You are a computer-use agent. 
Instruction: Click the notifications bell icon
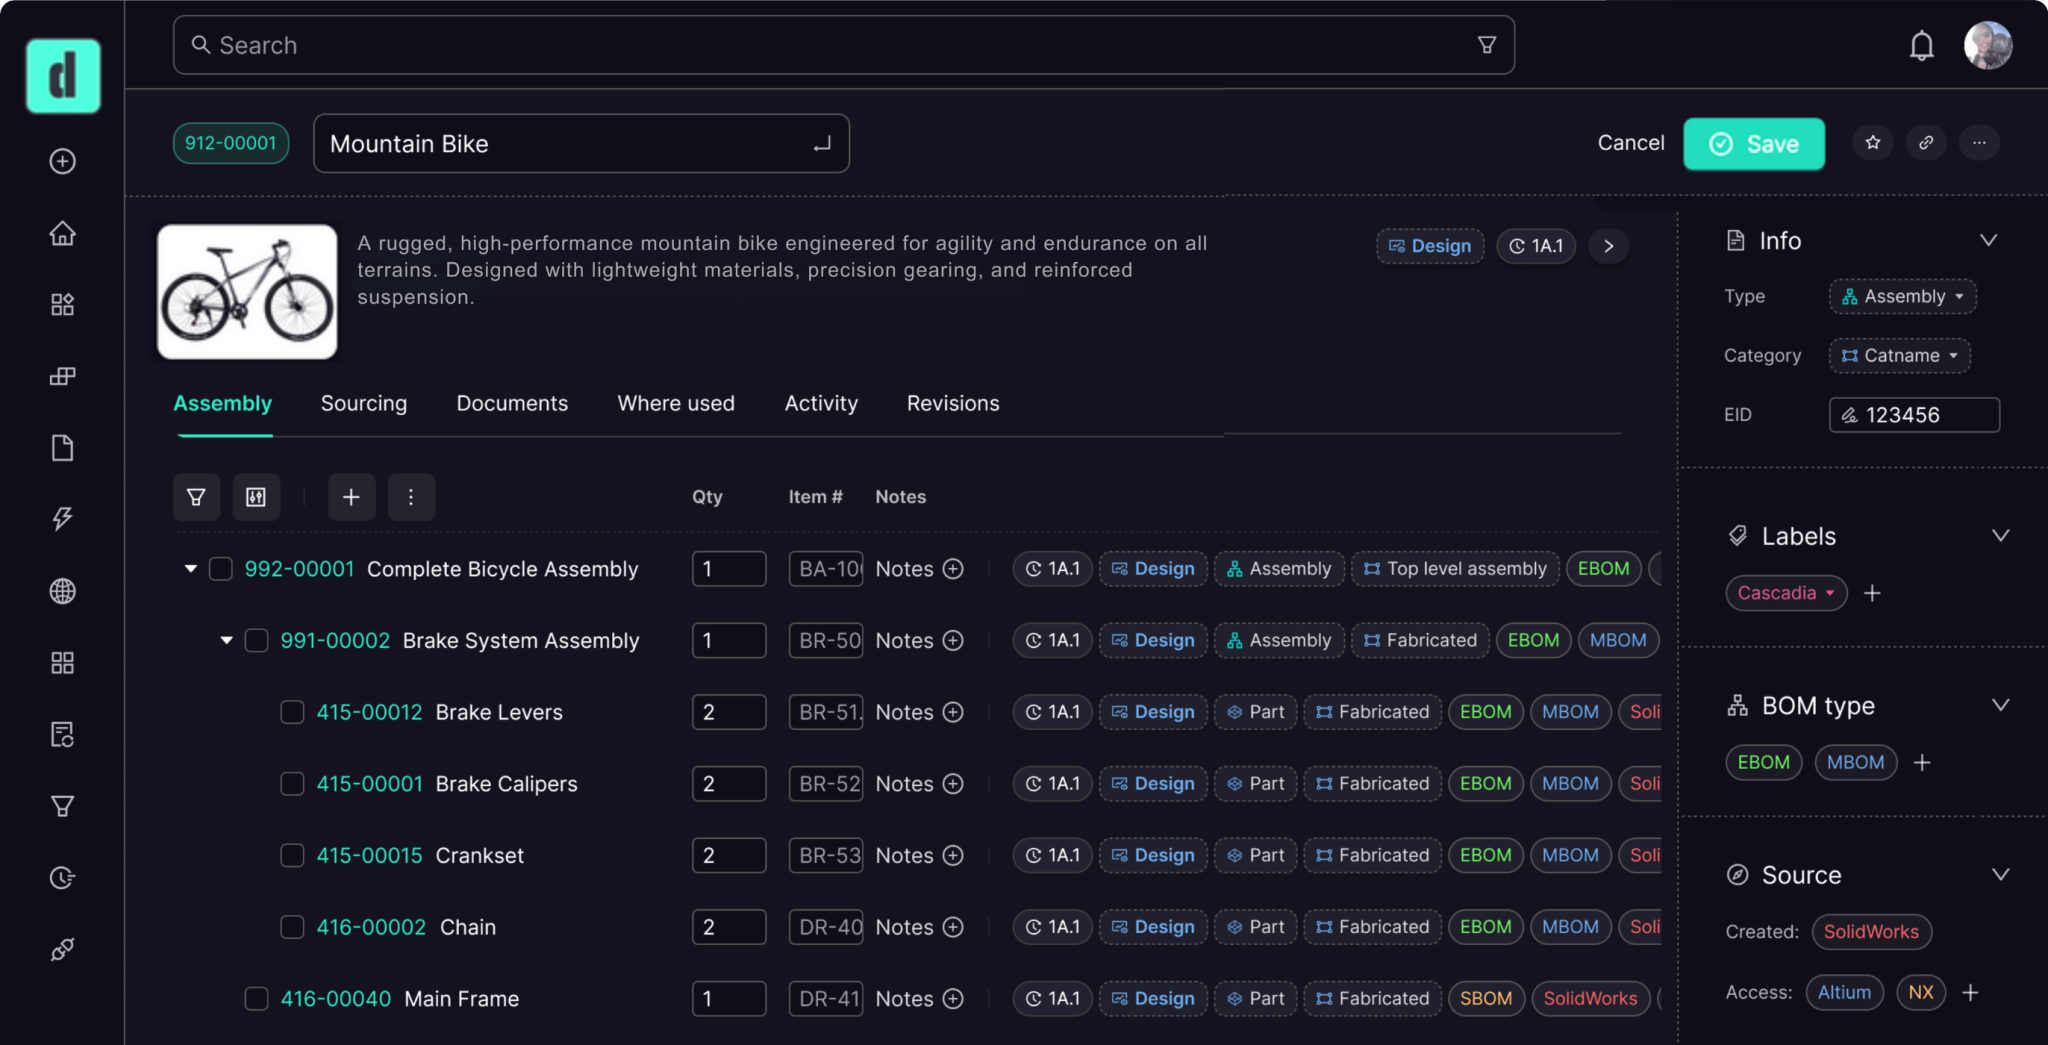point(1921,46)
